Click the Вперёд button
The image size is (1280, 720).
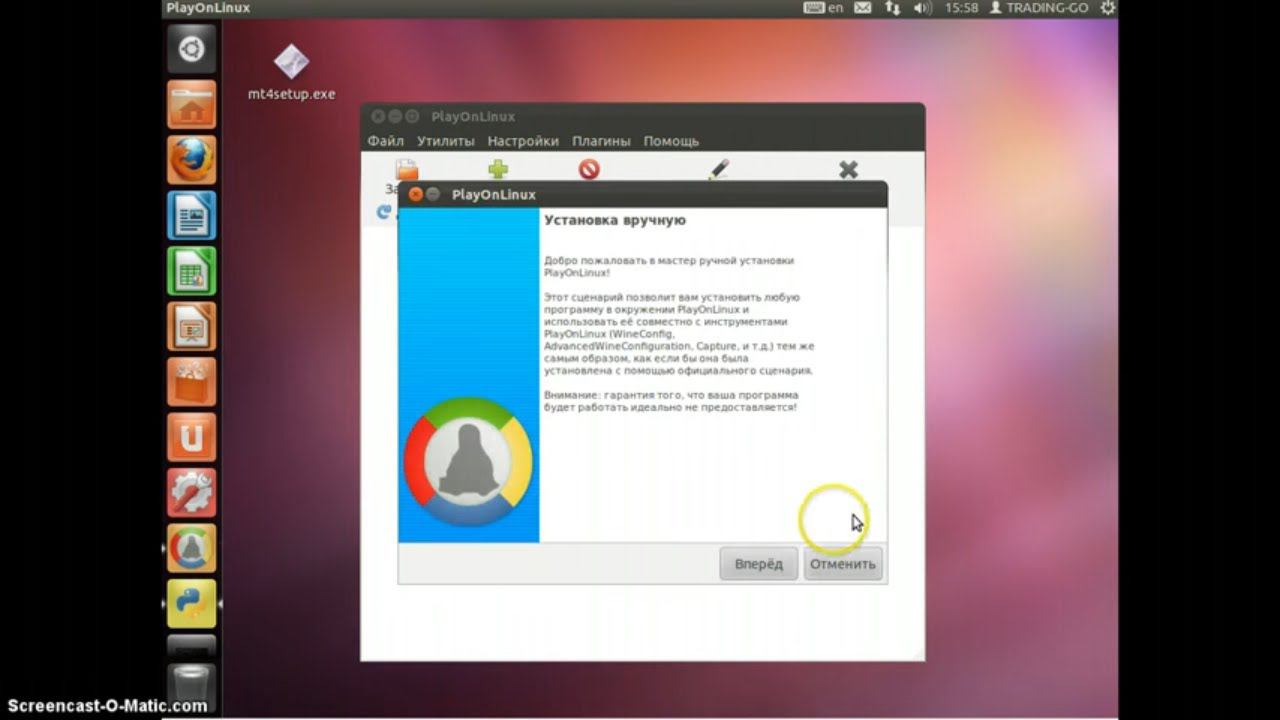[x=759, y=564]
